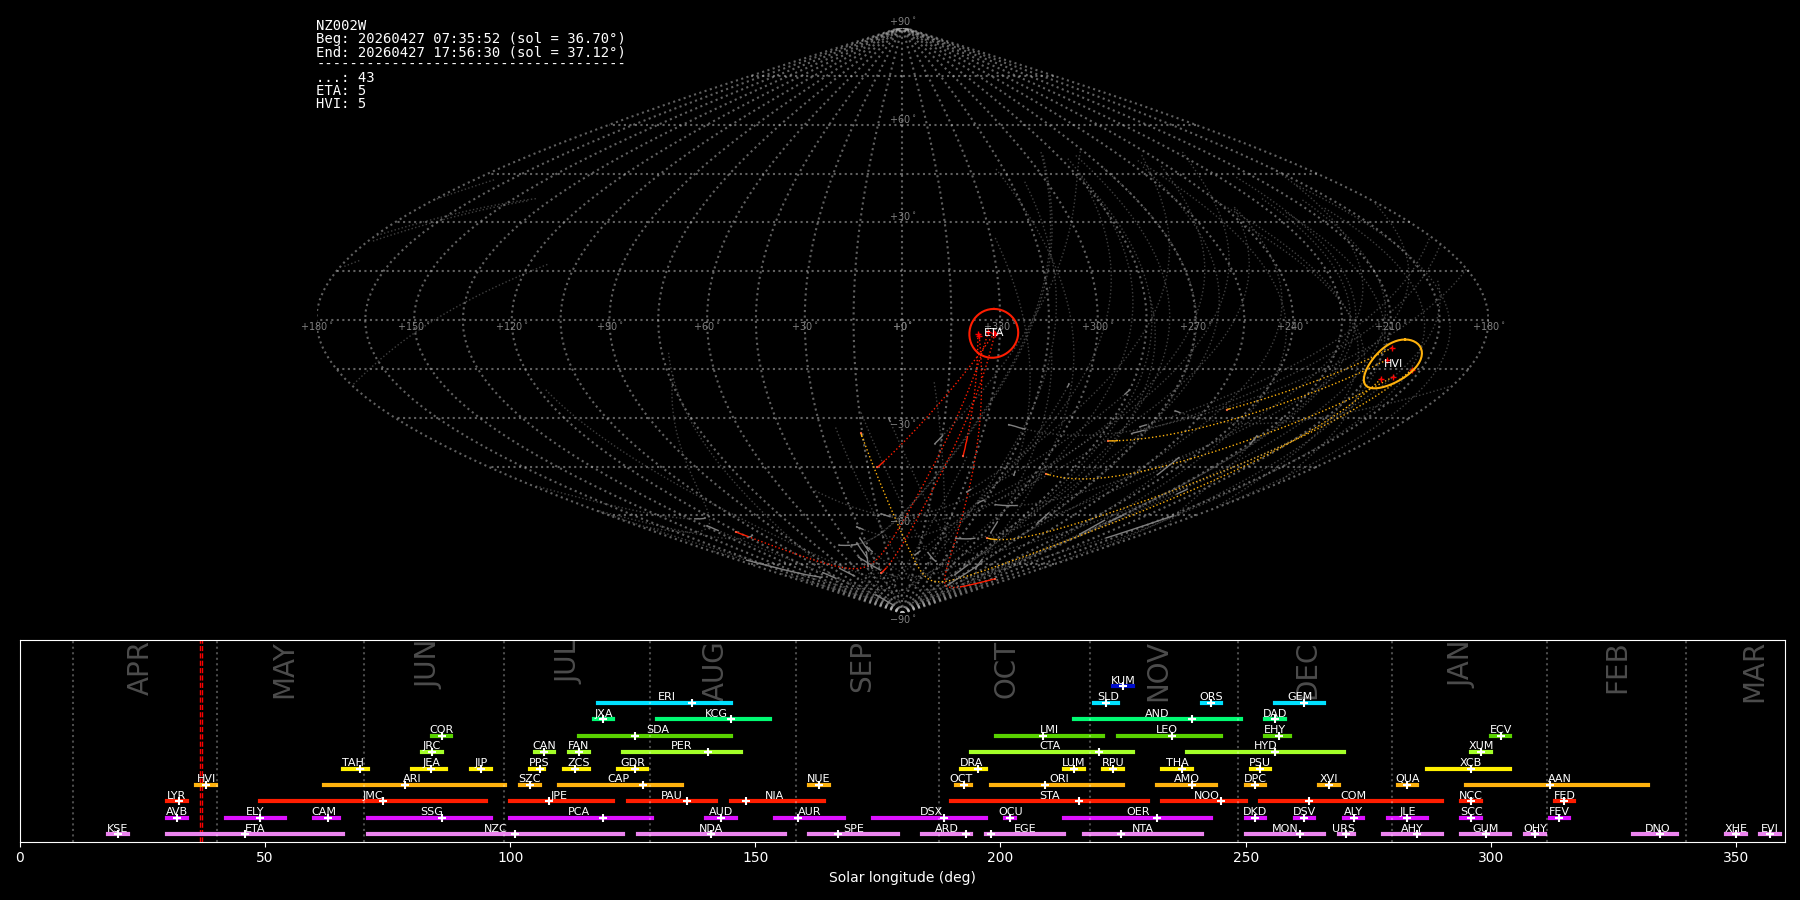The image size is (1800, 900).
Task: Click the HYD shower label
Action: pos(1265,746)
